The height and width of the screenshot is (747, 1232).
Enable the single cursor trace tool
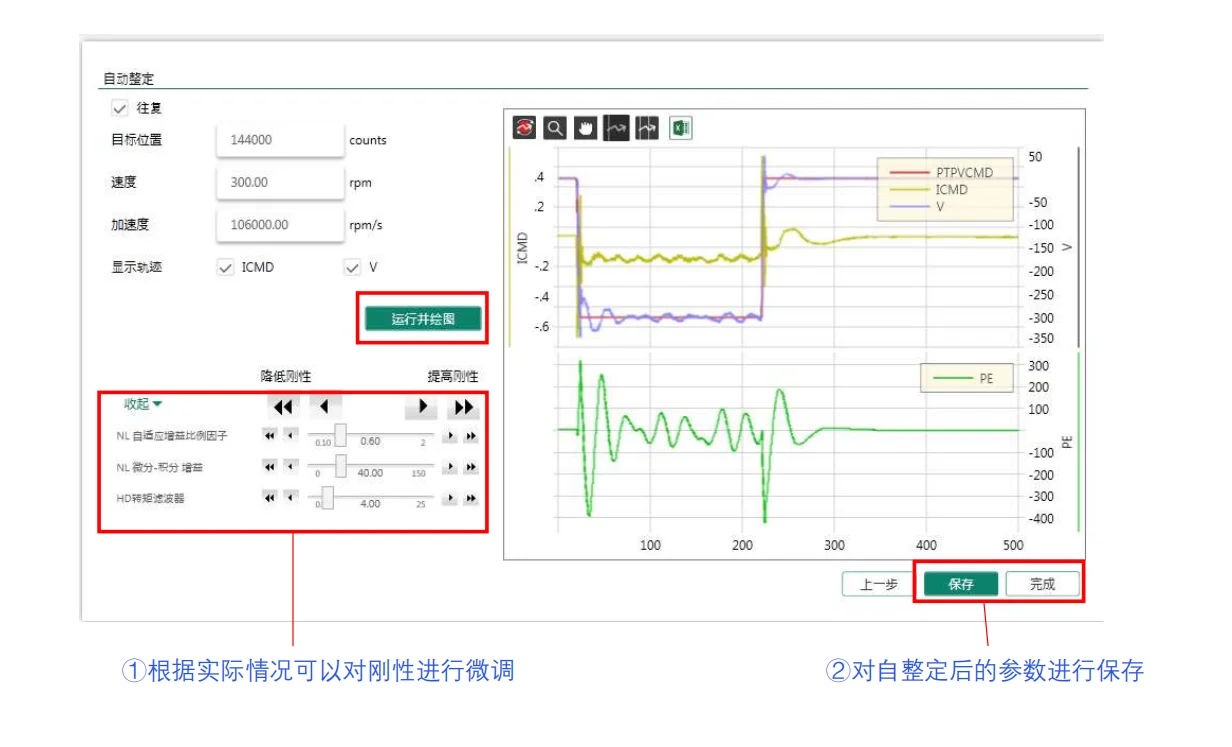pyautogui.click(x=616, y=128)
